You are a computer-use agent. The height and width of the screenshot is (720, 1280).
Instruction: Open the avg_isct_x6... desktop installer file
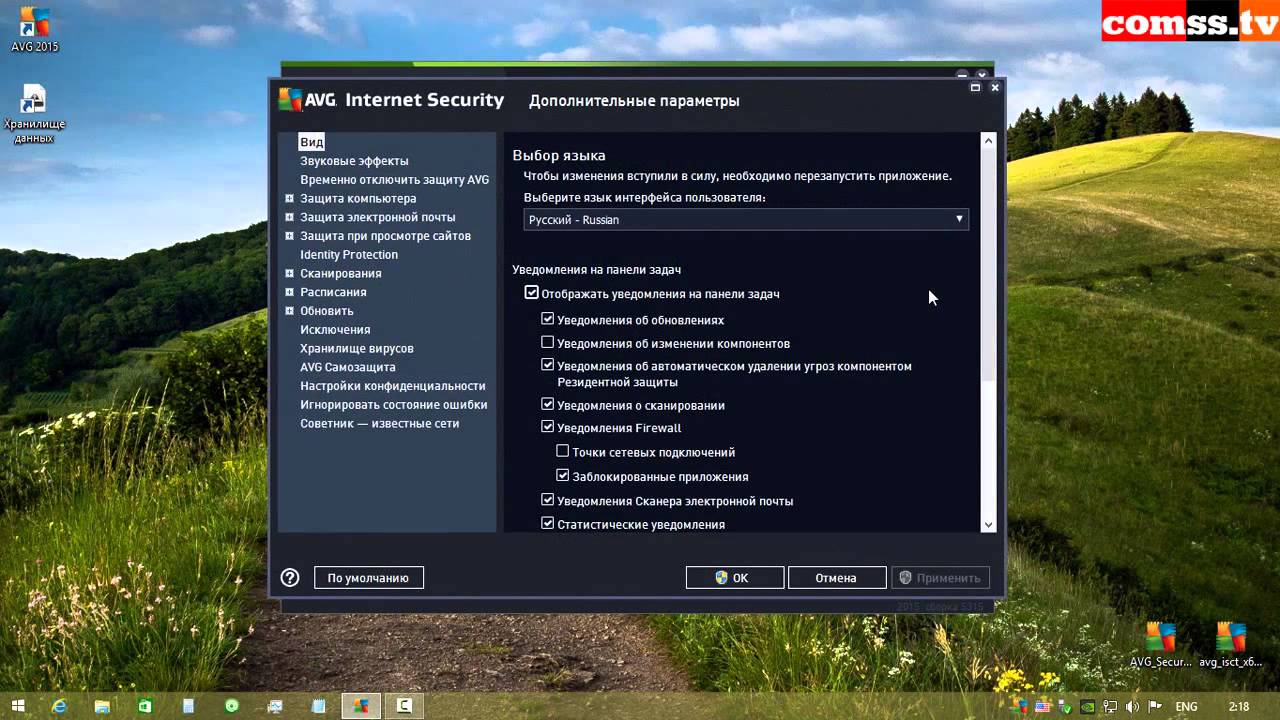tap(1230, 645)
